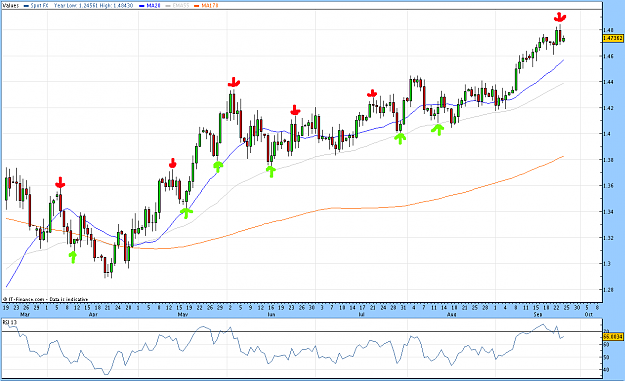Viewport: 625px width, 381px height.
Task: Click the Jun month label on time axis
Action: point(271,314)
